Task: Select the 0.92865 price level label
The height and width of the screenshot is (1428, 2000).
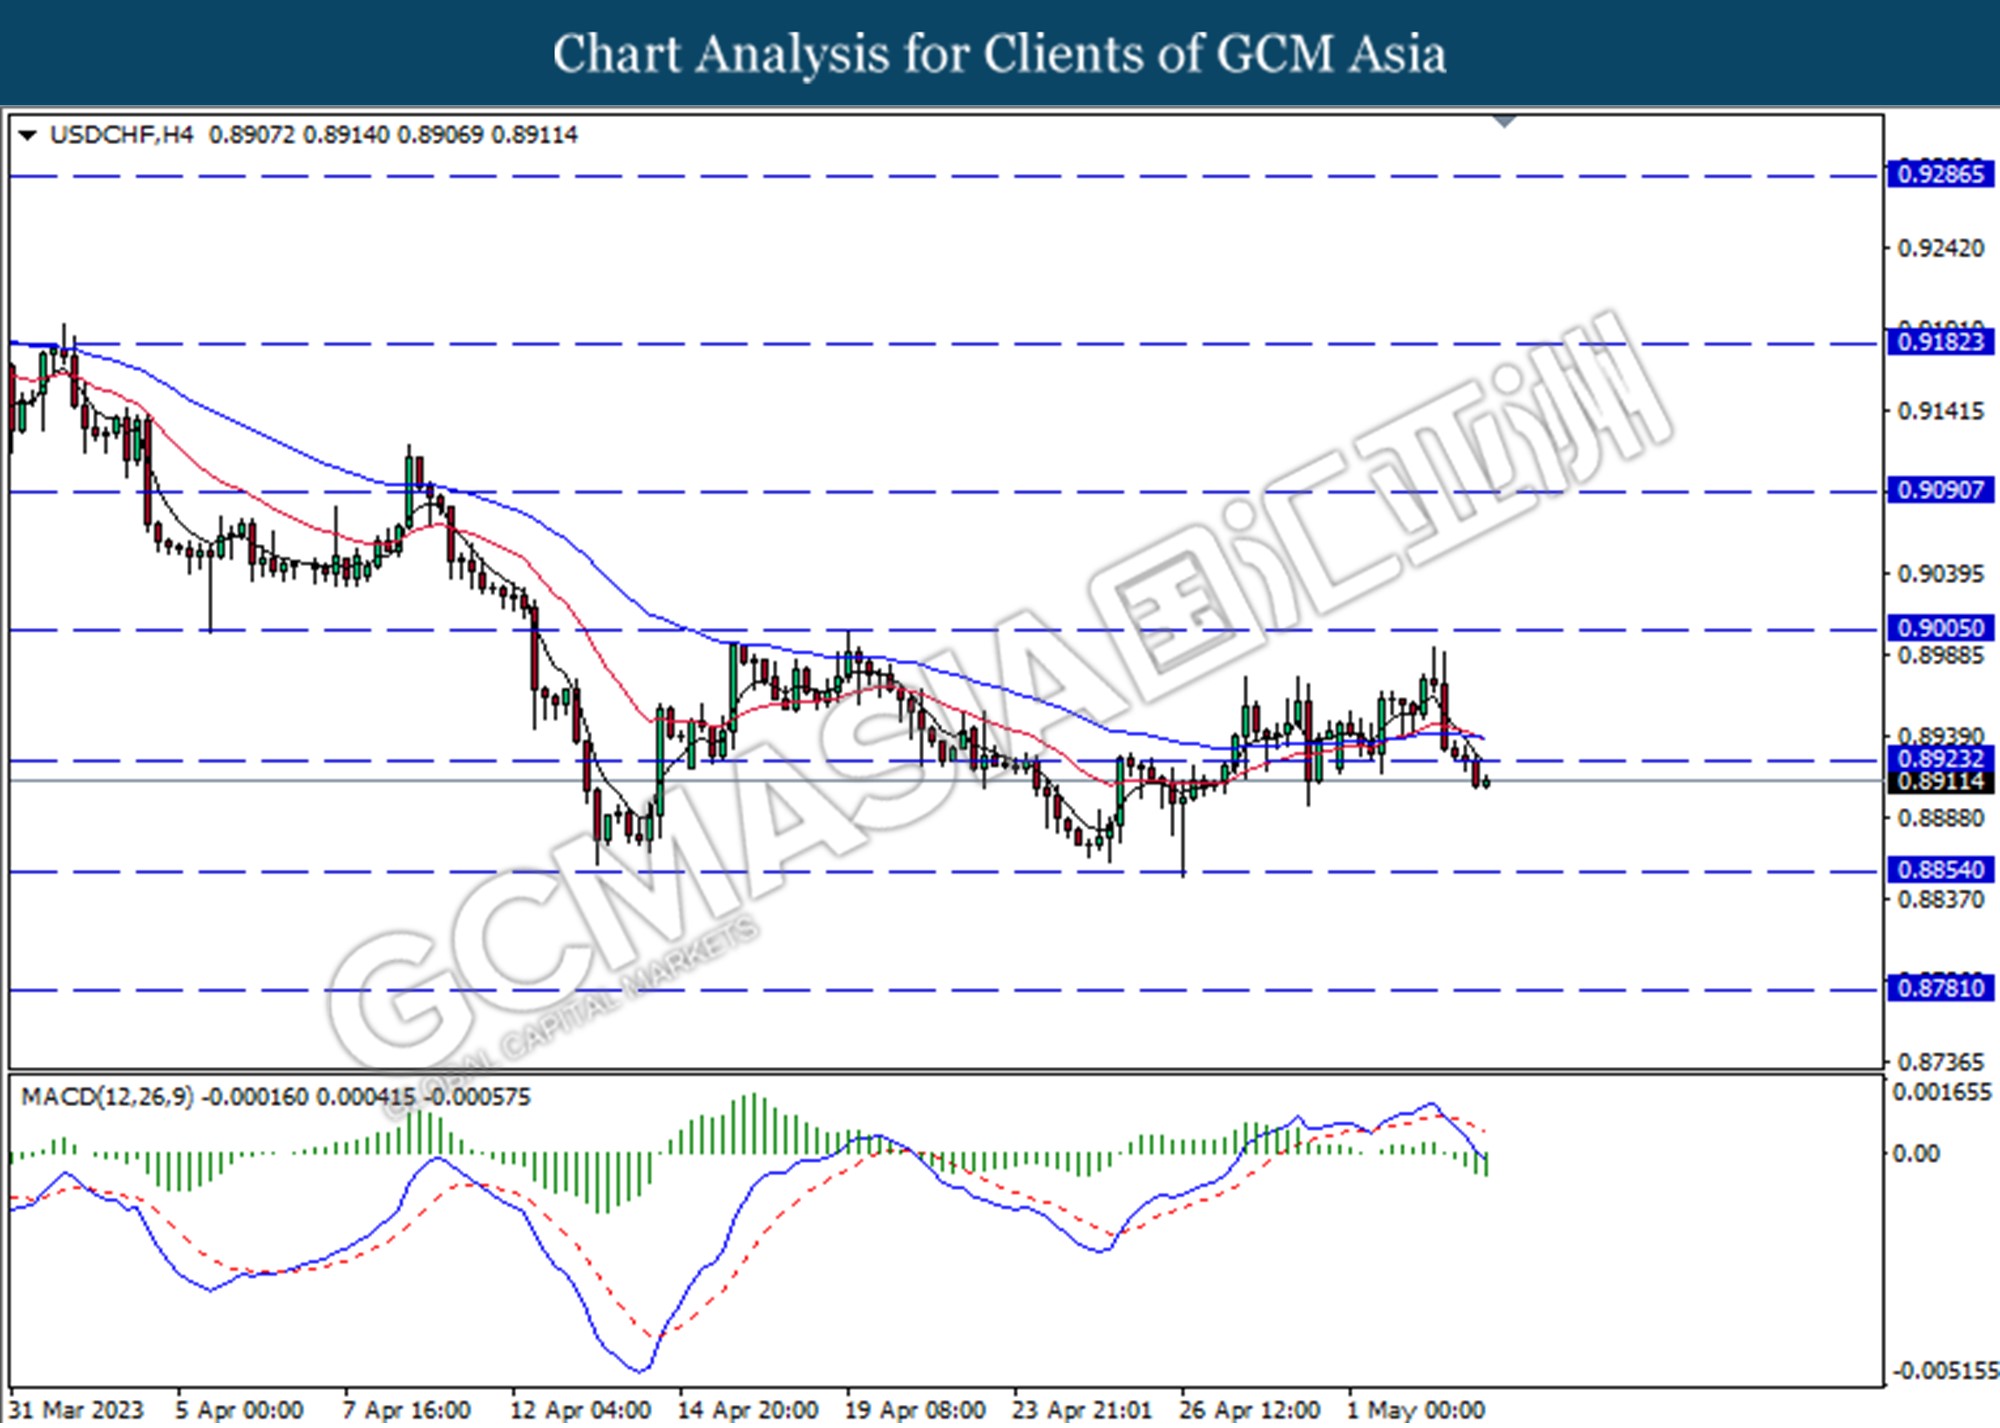Action: [x=1940, y=174]
